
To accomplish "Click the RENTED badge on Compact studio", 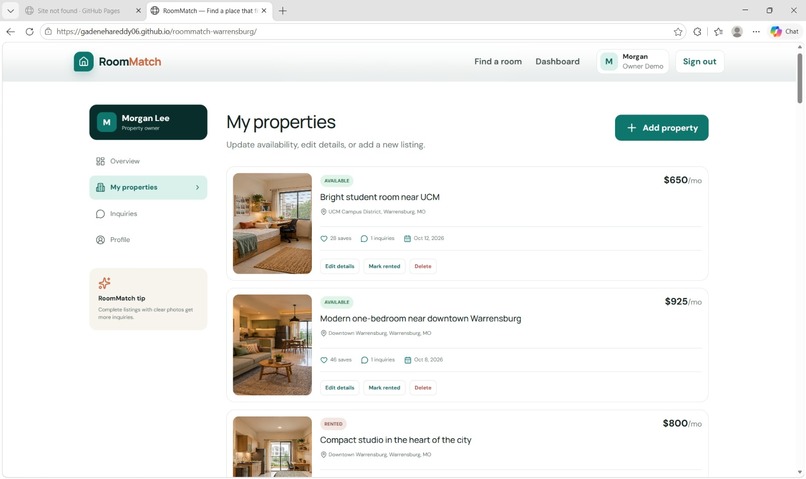I will pos(333,424).
